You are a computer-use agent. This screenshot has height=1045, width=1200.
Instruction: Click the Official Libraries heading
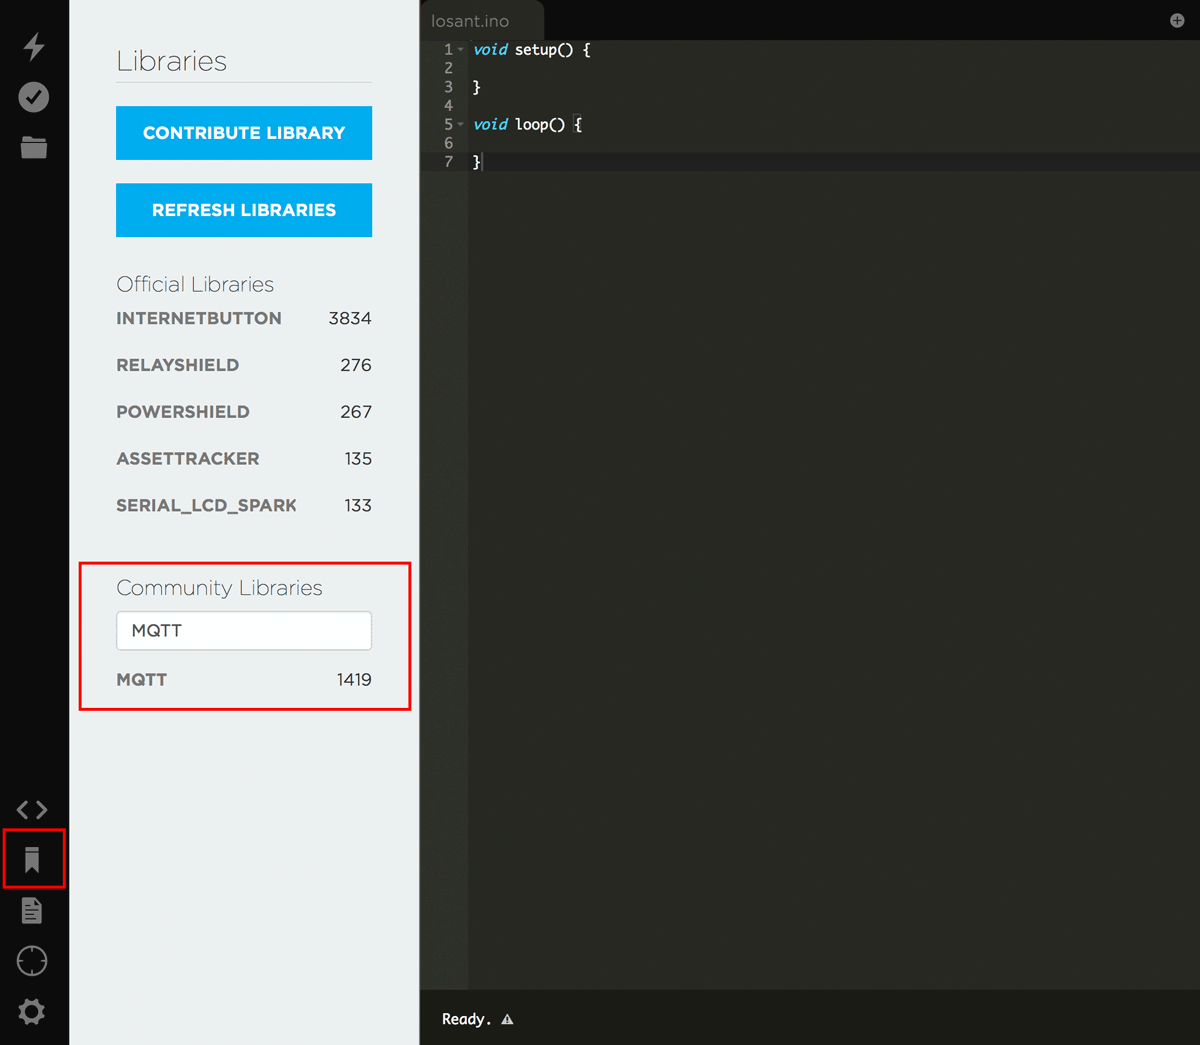(195, 284)
